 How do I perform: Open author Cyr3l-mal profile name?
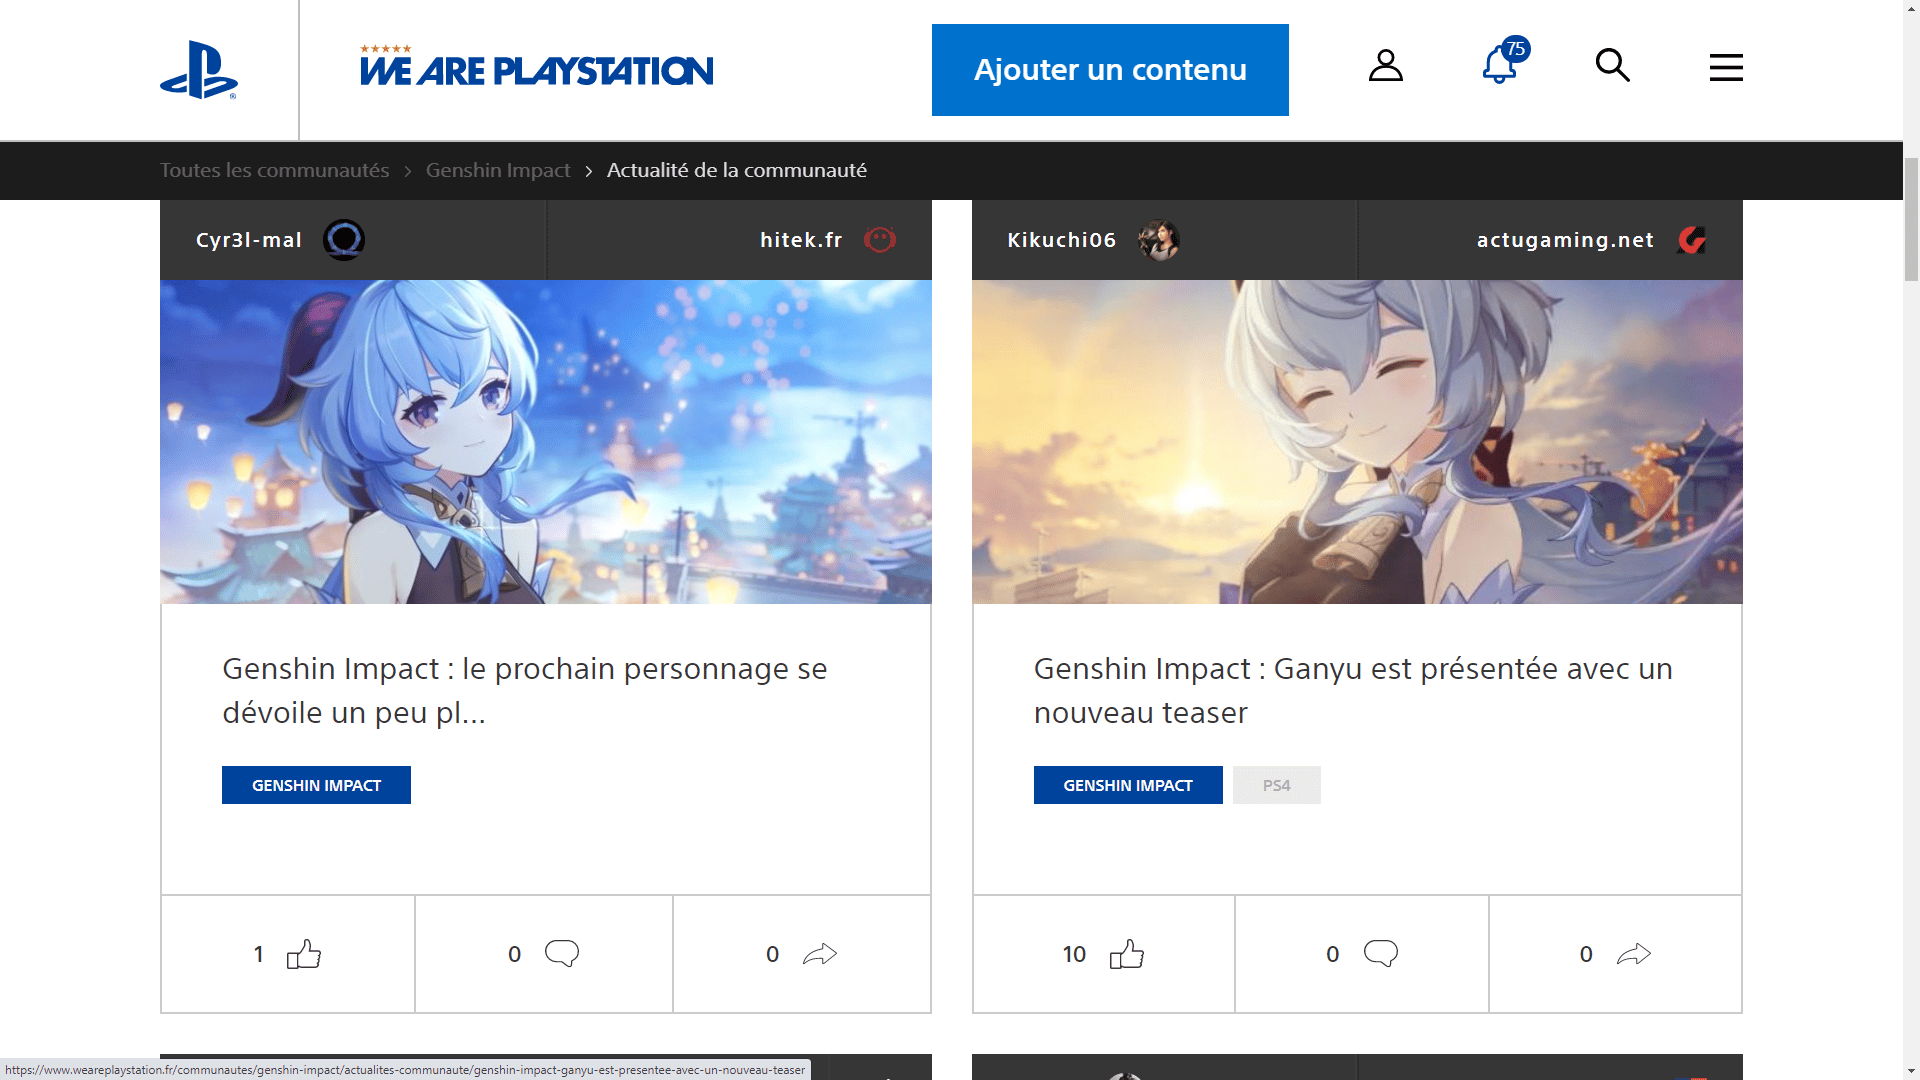(249, 240)
